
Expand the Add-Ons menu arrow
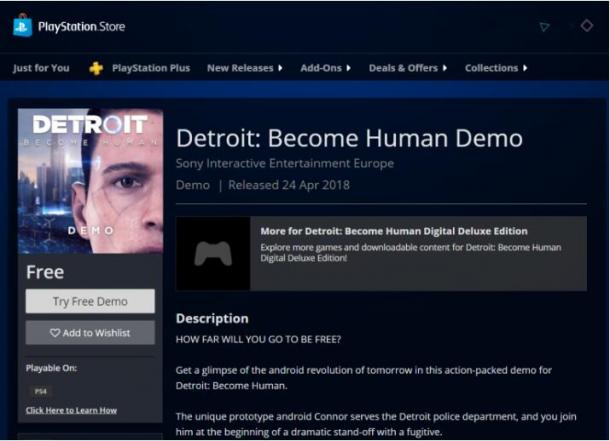coord(349,68)
